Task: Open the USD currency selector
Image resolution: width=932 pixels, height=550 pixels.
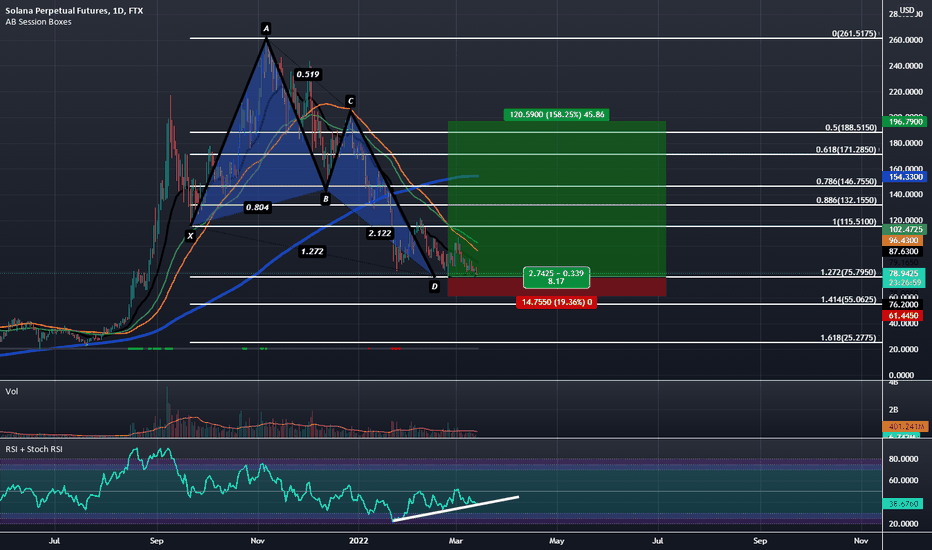Action: point(907,10)
